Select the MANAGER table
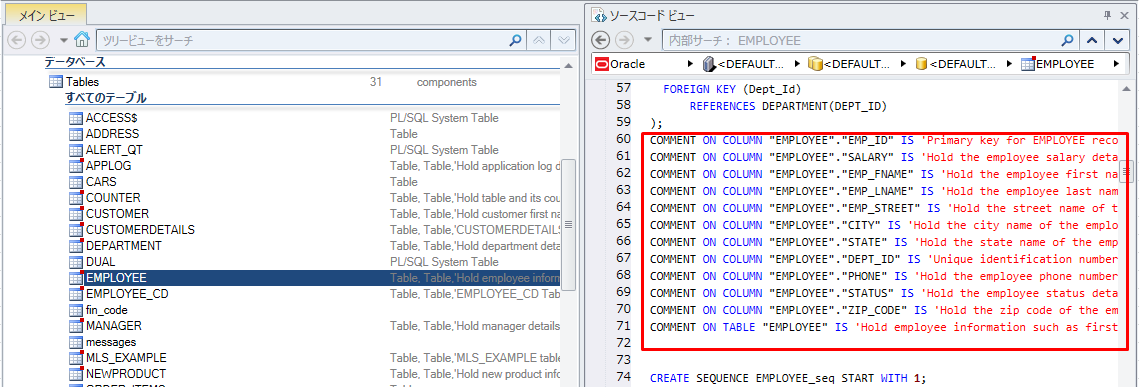This screenshot has height=387, width=1139. [x=113, y=326]
